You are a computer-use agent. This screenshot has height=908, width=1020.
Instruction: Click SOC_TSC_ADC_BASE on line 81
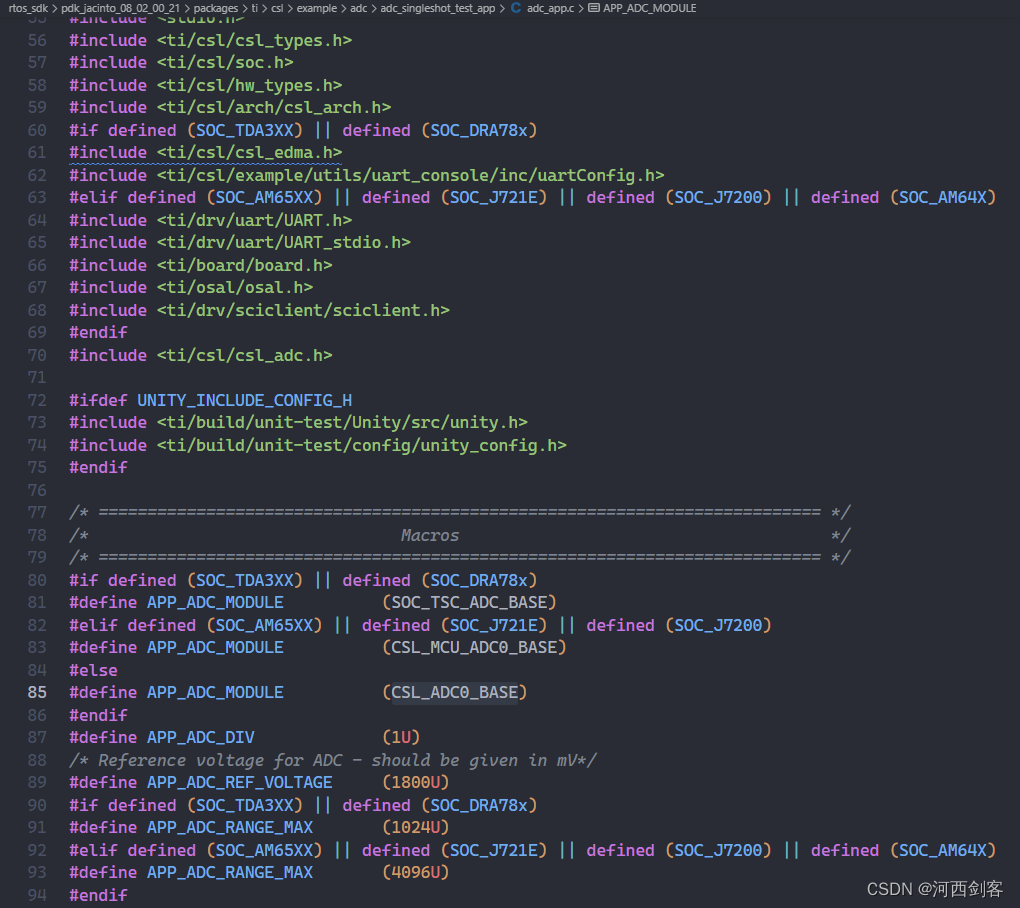(469, 602)
